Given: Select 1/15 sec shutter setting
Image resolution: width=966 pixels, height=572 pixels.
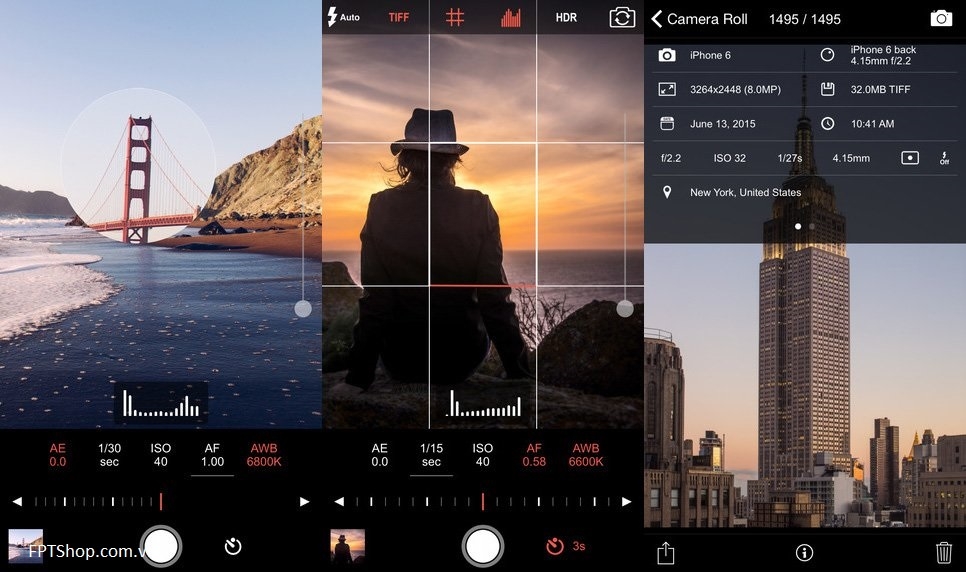Looking at the screenshot, I should (431, 455).
